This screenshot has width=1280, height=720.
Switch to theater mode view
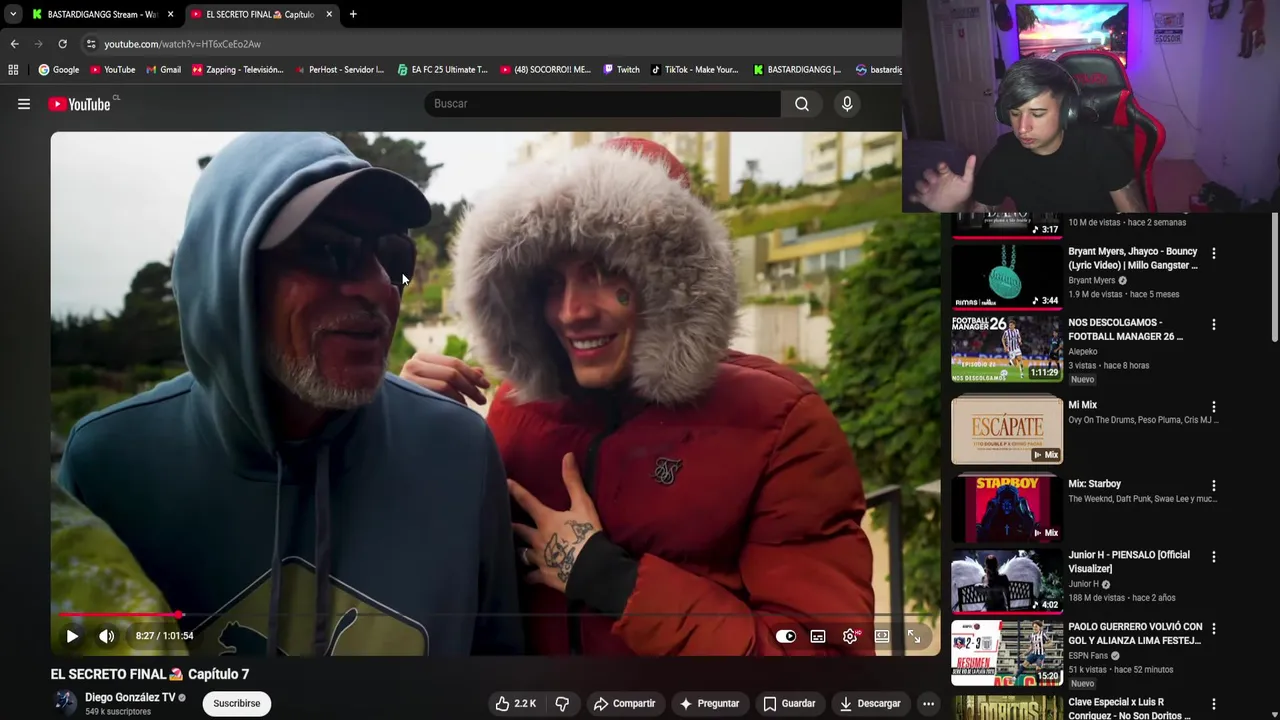(882, 636)
